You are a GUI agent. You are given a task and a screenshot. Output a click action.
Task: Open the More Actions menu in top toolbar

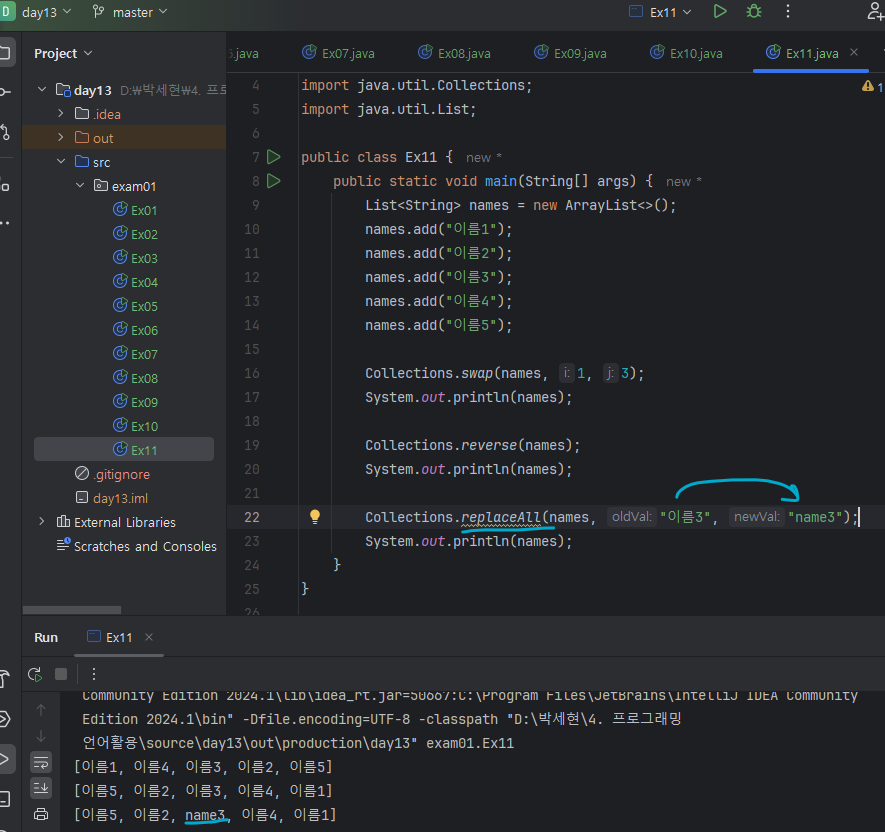coord(789,12)
